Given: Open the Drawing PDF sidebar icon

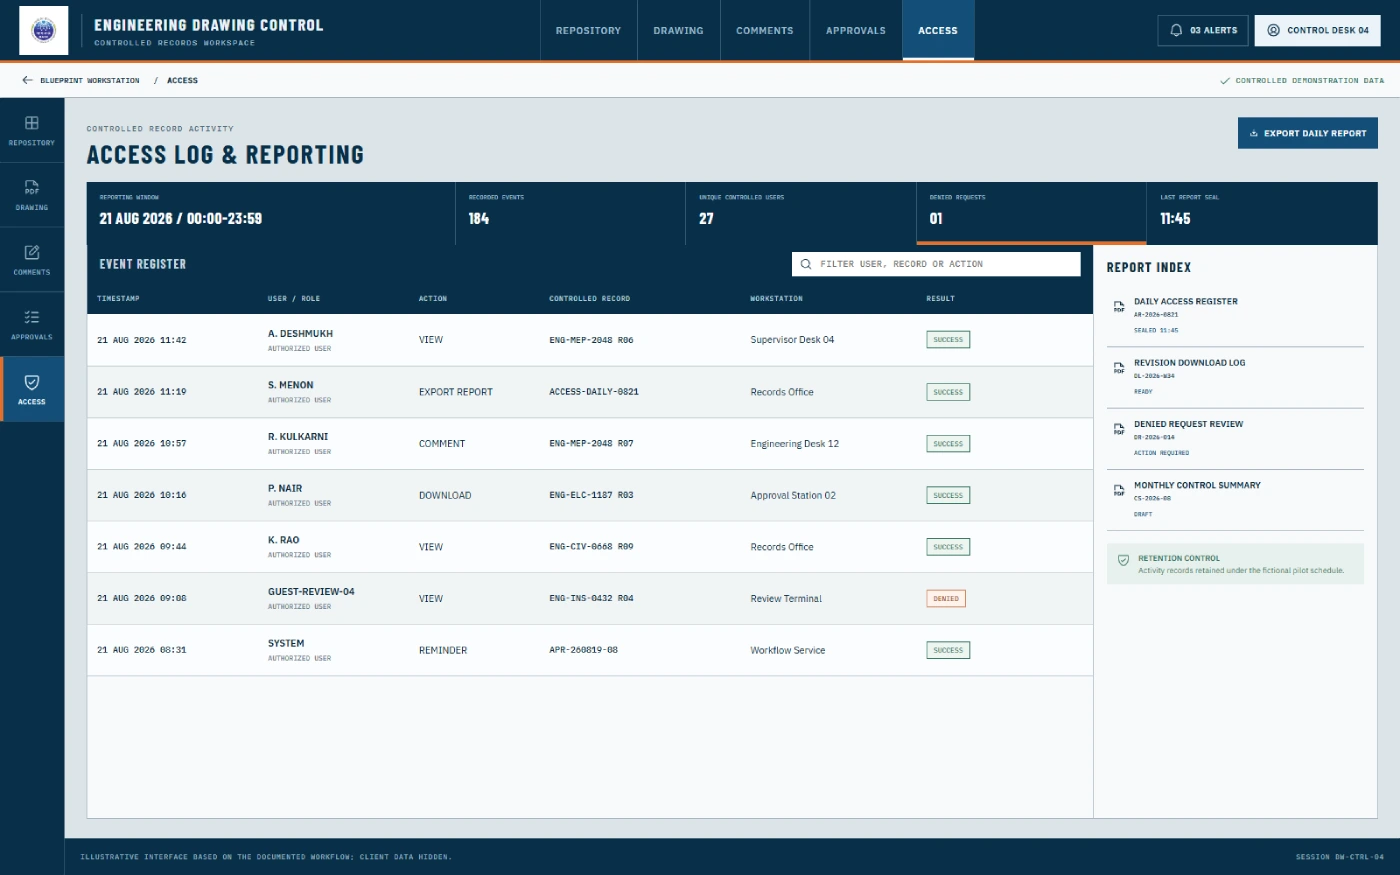Looking at the screenshot, I should [x=32, y=188].
